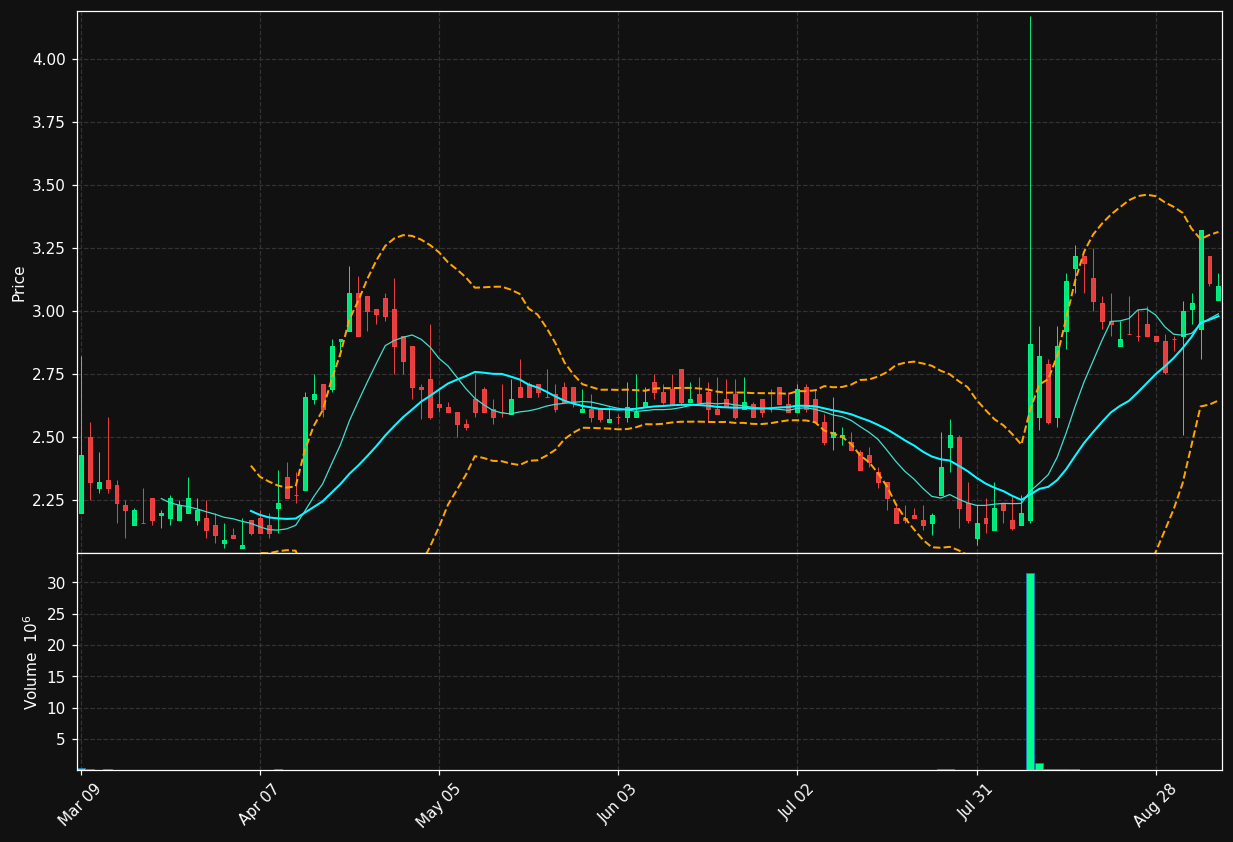Click the 2.75 price axis value
The image size is (1233, 842).
[49, 375]
